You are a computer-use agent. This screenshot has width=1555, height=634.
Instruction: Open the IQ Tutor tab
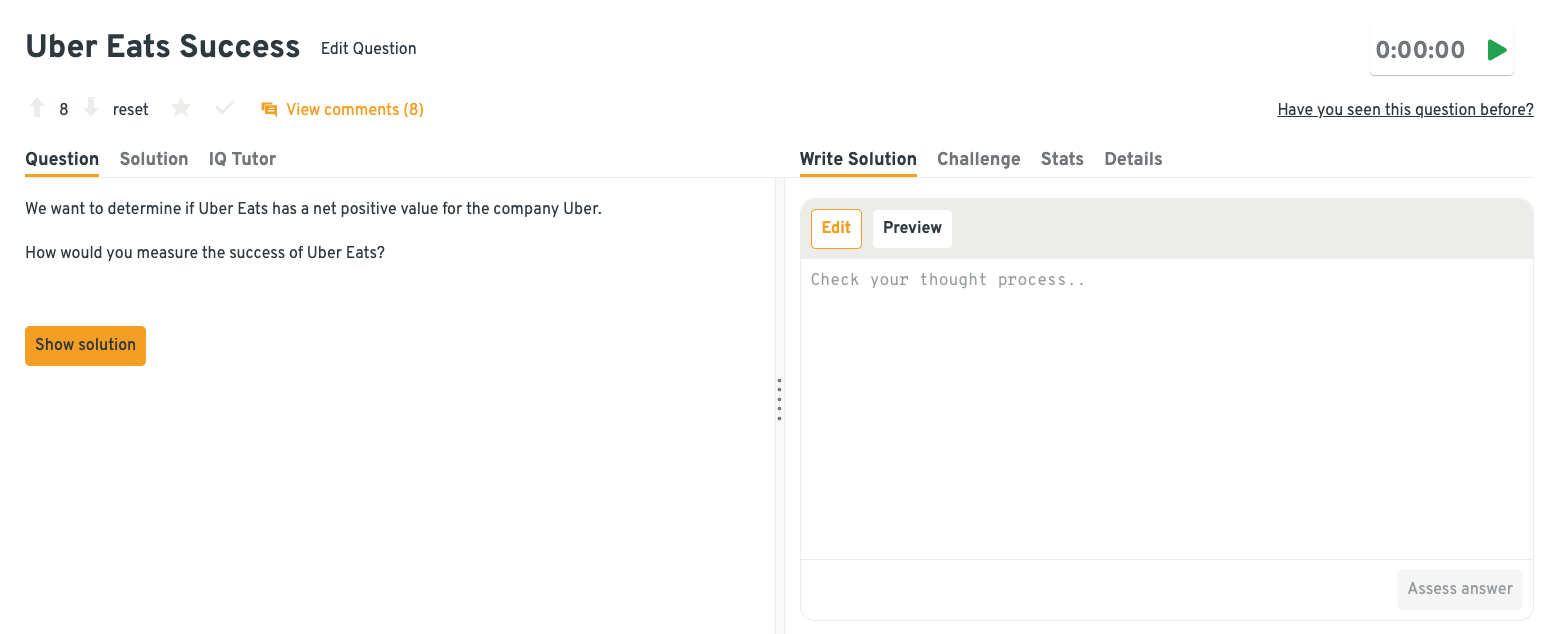tap(242, 159)
